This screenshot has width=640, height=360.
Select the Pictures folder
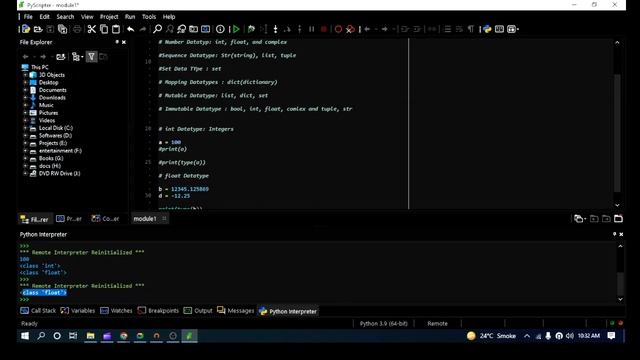(48, 113)
